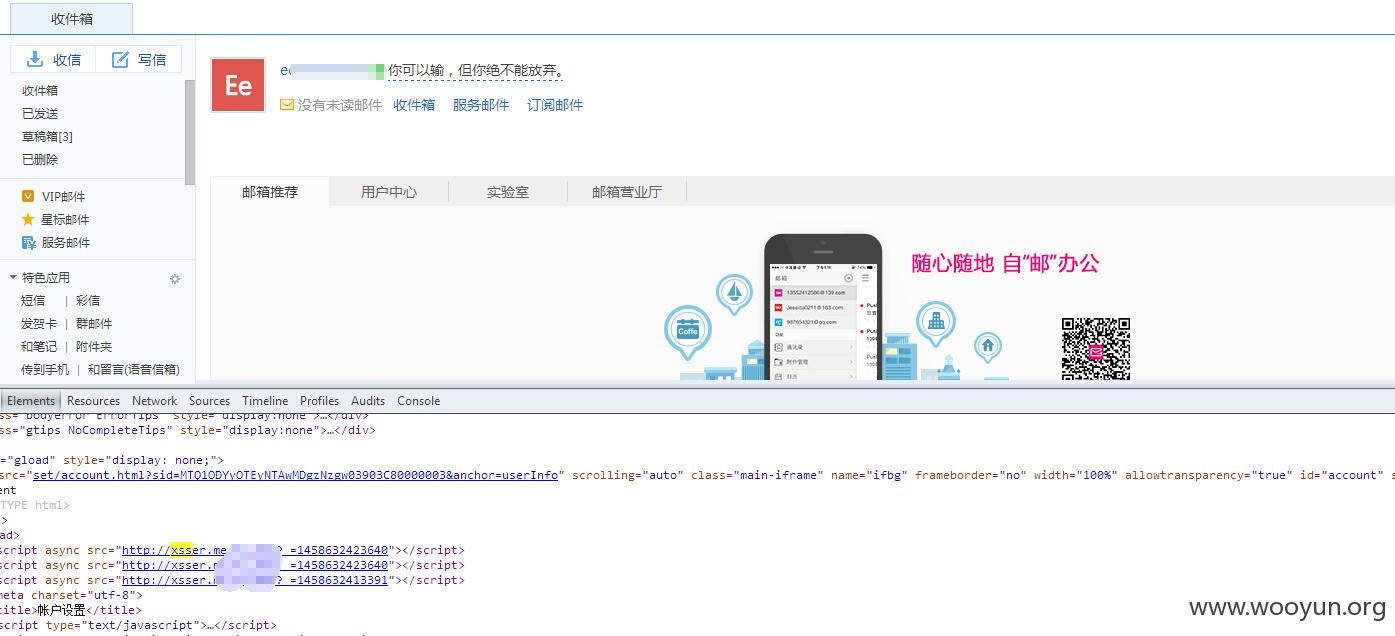Viewport: 1395px width, 636px height.
Task: Click the QR code image
Action: pyautogui.click(x=1095, y=348)
